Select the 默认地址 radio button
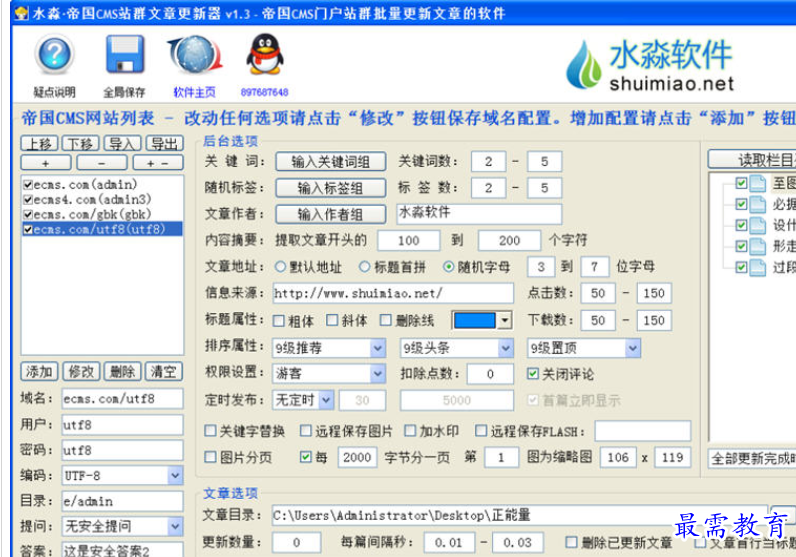The width and height of the screenshot is (796, 557). point(280,266)
